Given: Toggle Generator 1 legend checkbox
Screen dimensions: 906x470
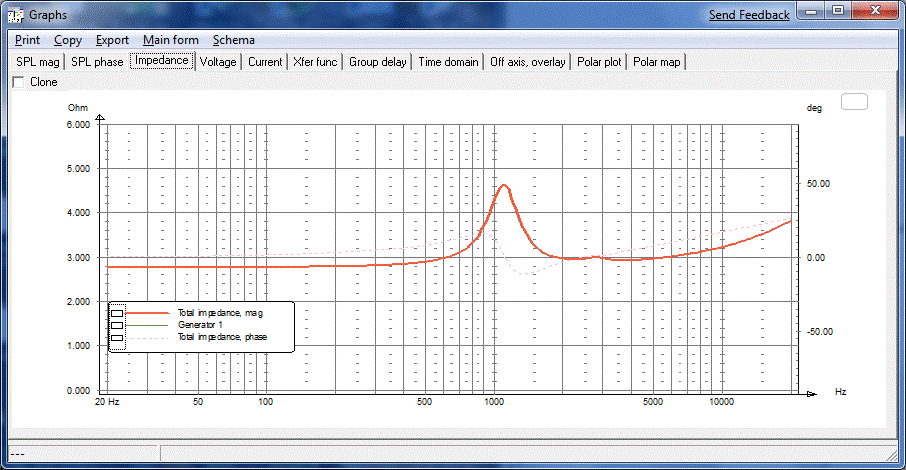Looking at the screenshot, I should tap(117, 325).
